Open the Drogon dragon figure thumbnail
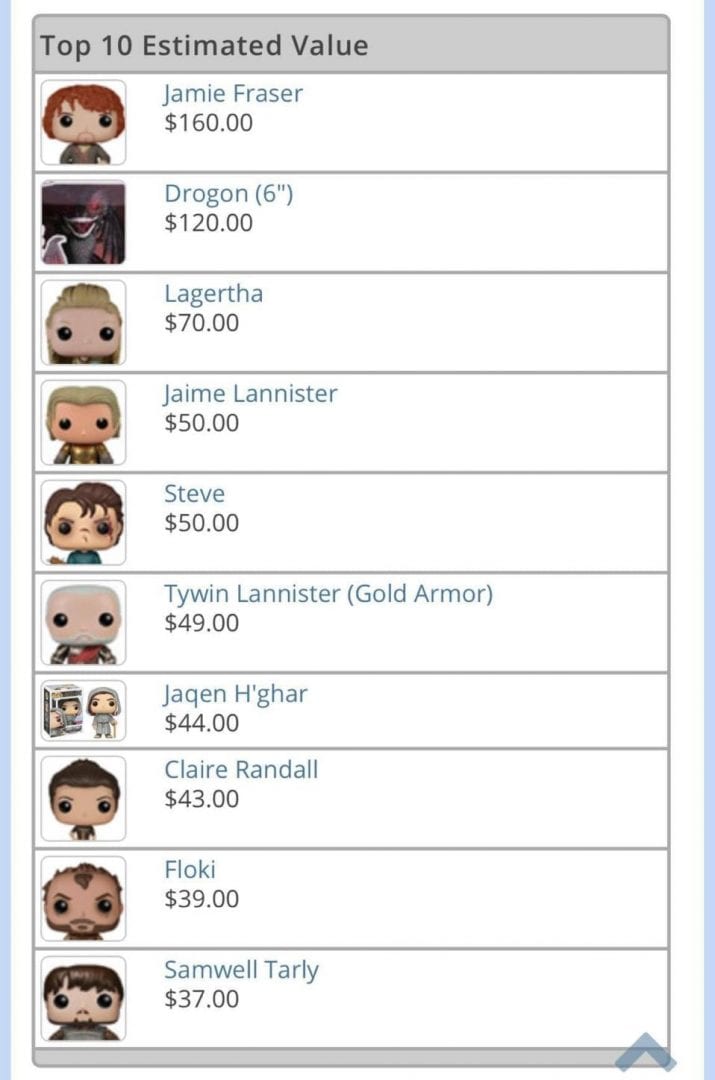This screenshot has width=715, height=1080. (83, 222)
